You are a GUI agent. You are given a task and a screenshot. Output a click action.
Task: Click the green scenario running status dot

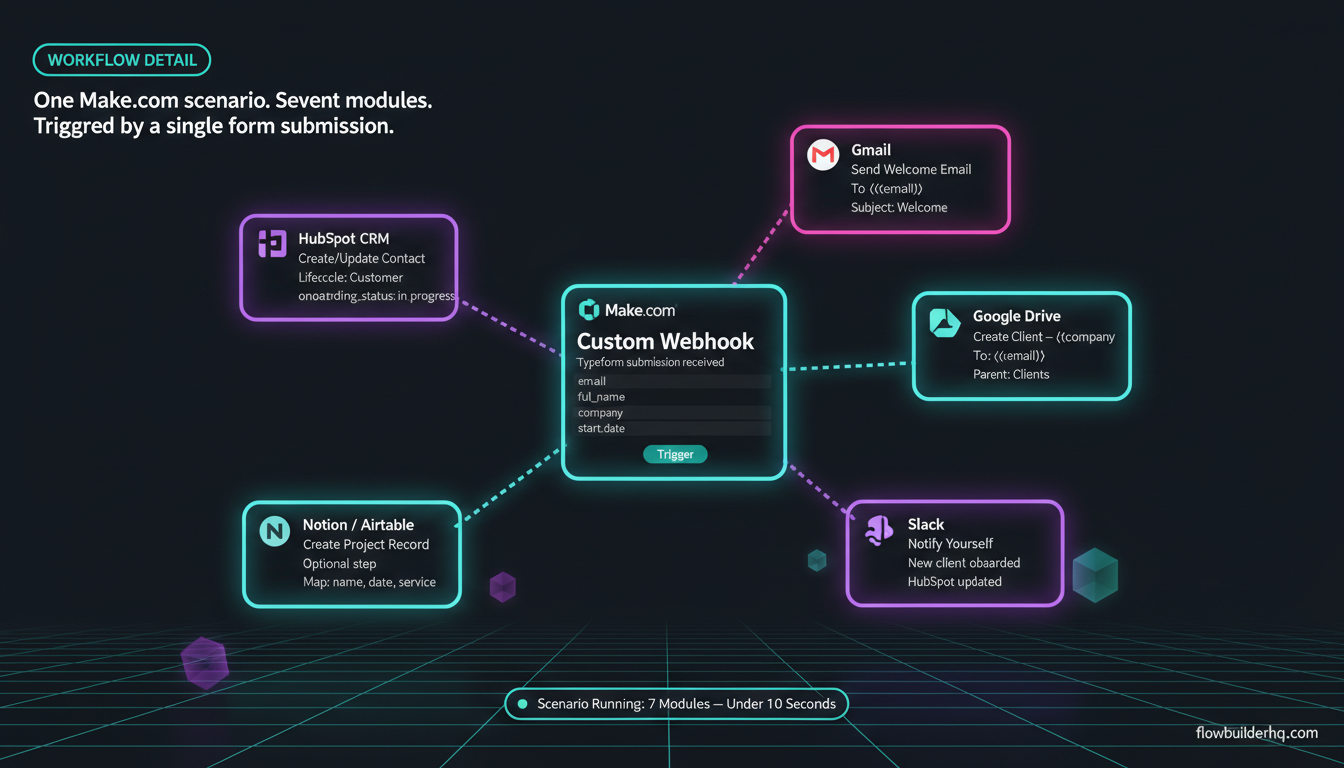(522, 704)
